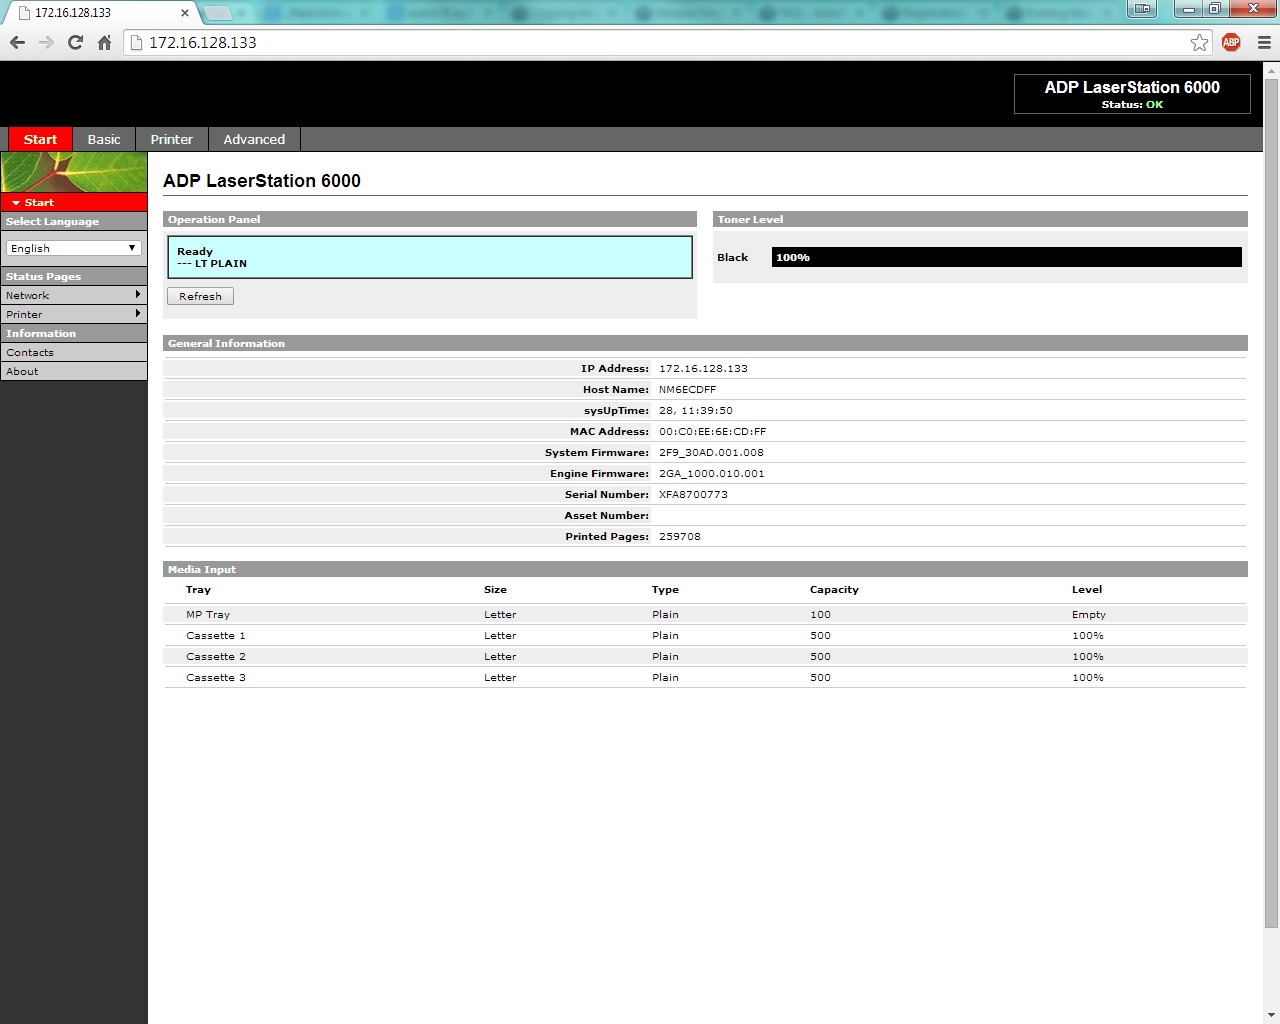
Task: Select system firmware value 2F9_30AD.001.008
Action: pos(711,452)
